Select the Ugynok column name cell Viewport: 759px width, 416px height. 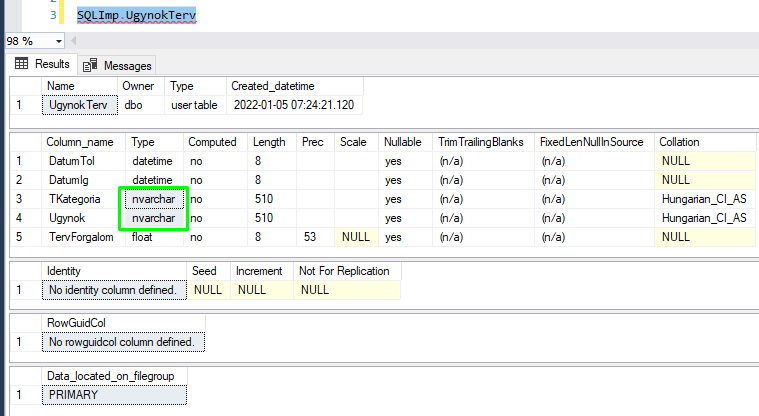(83, 218)
